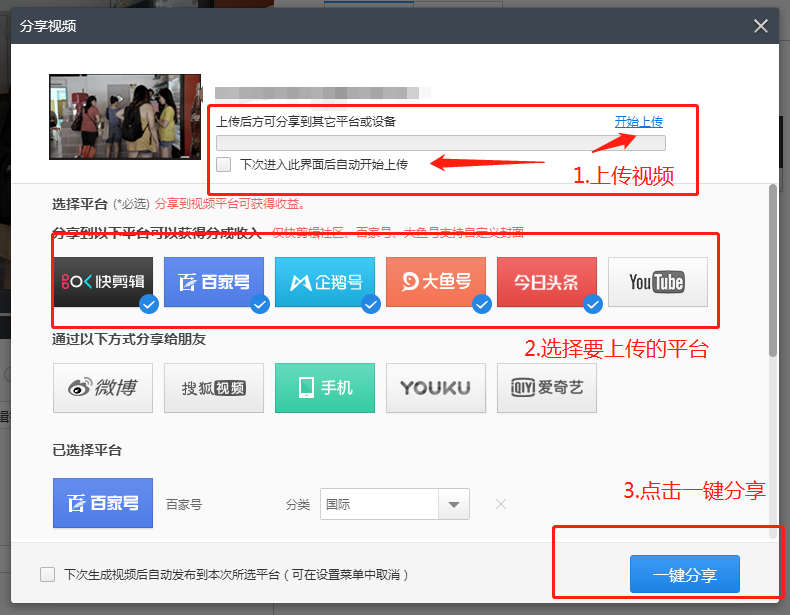Toggle auto-publish to selected platforms checkbox
This screenshot has height=615, width=790.
pos(47,575)
